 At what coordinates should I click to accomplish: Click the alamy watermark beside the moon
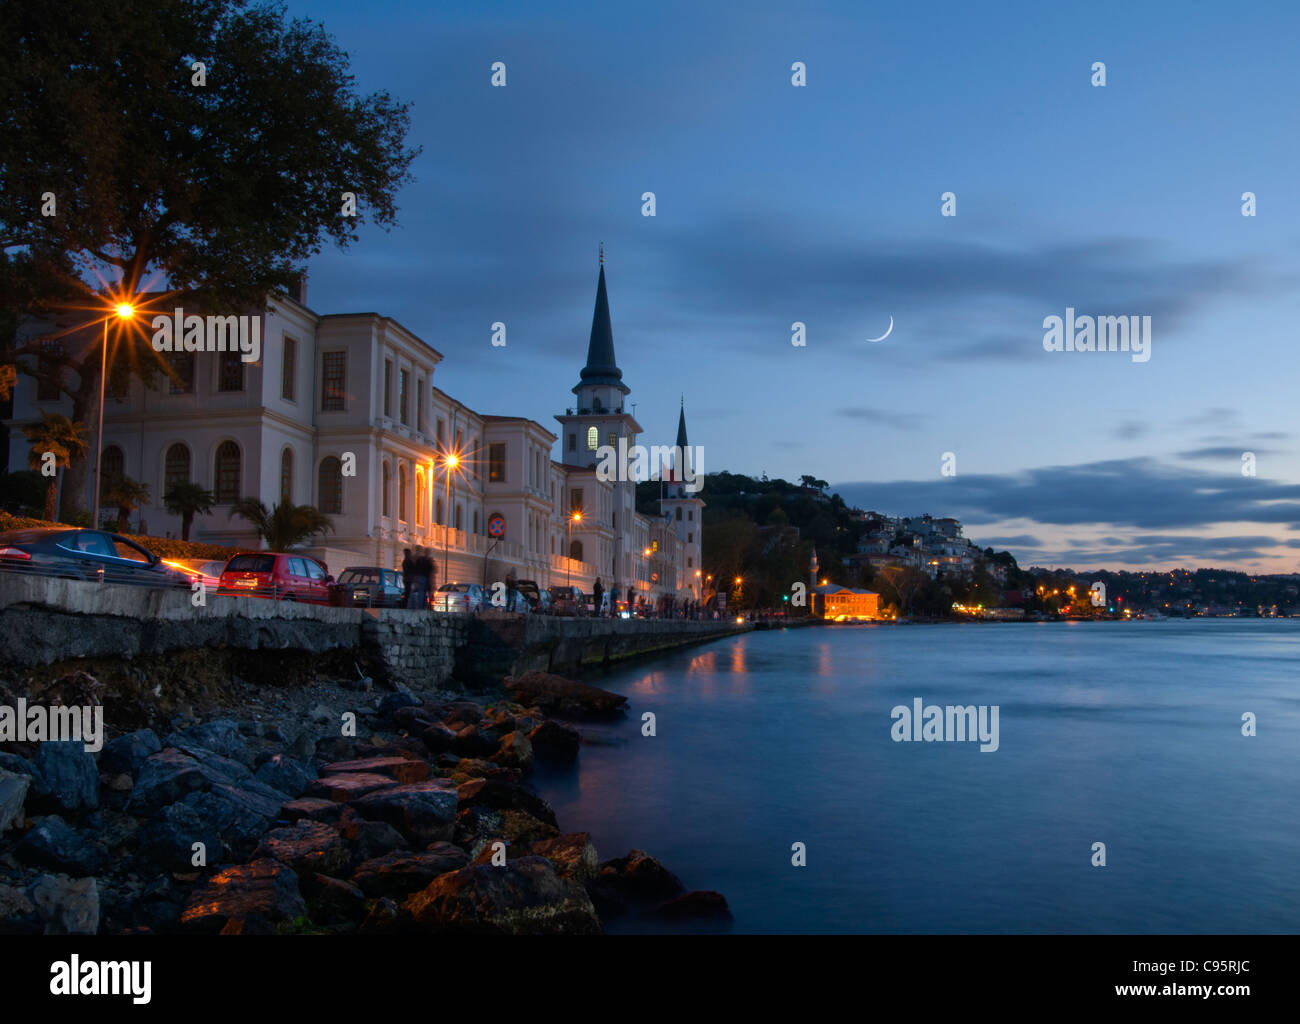tap(1096, 336)
